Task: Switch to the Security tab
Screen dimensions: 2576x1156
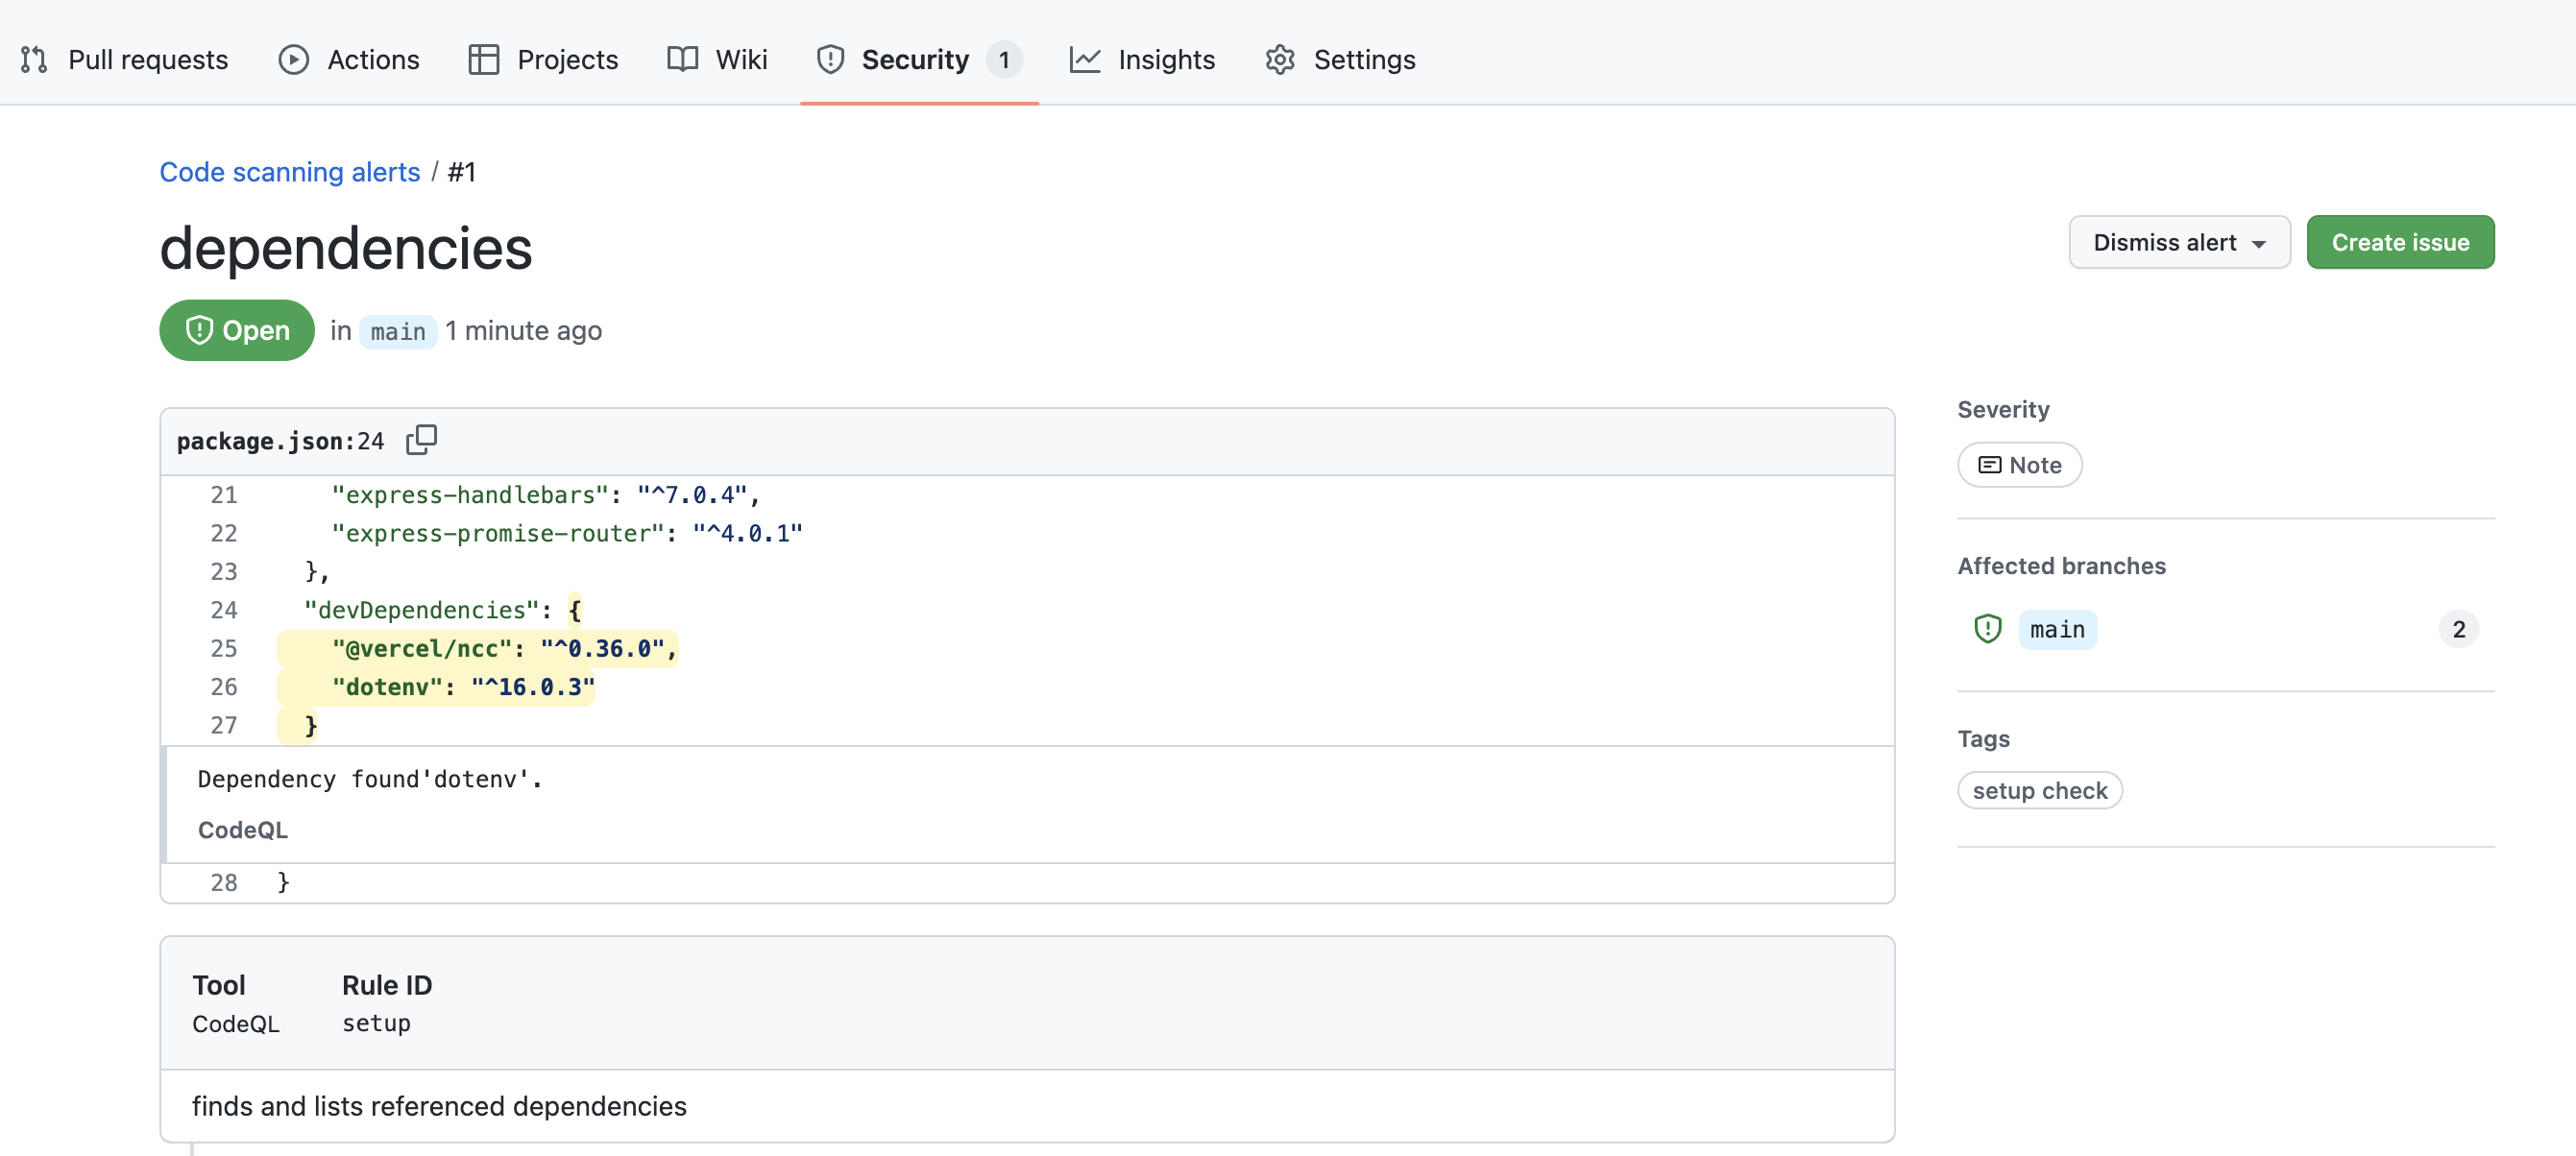Action: [x=916, y=59]
